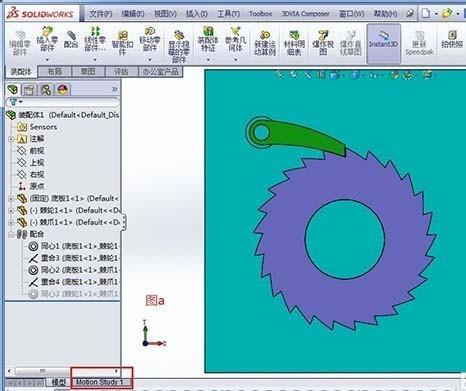Open the dropdown under Linear Component Pattern
This screenshot has height=391, width=466.
click(x=95, y=60)
